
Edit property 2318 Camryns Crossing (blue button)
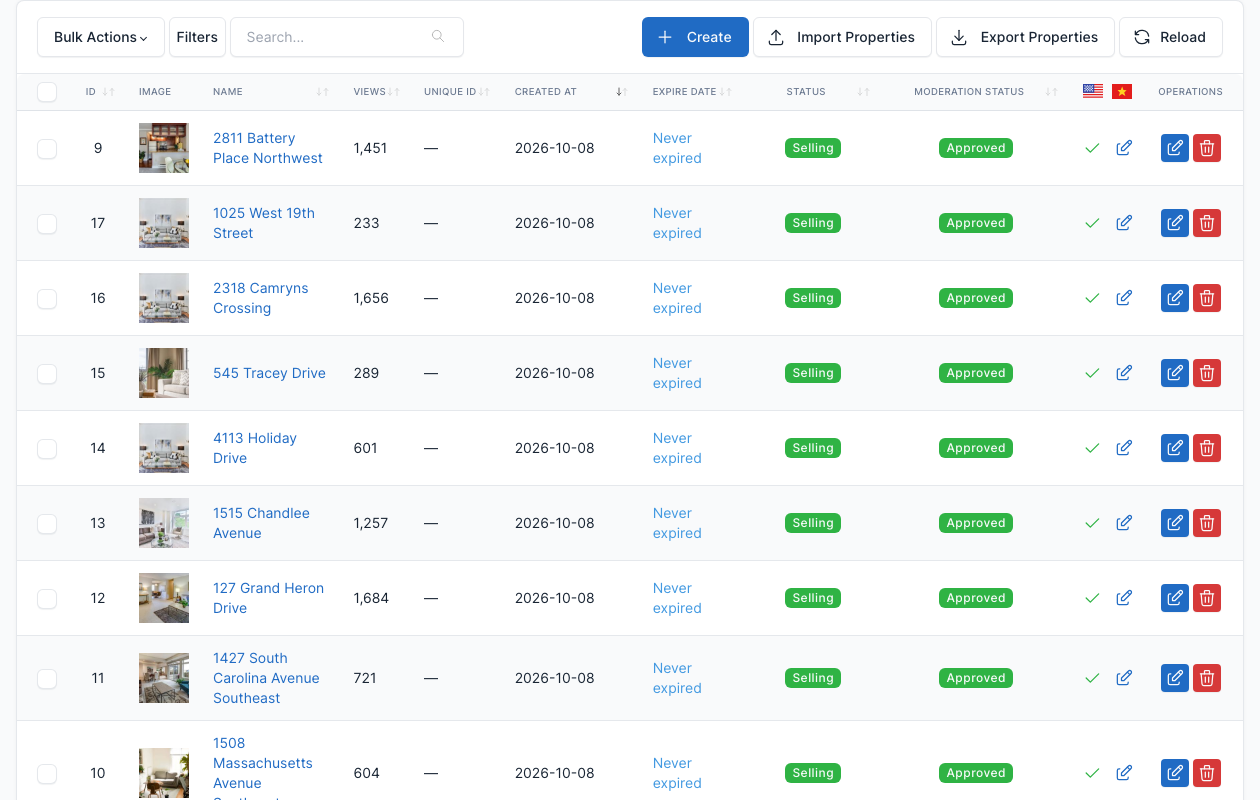pos(1175,298)
